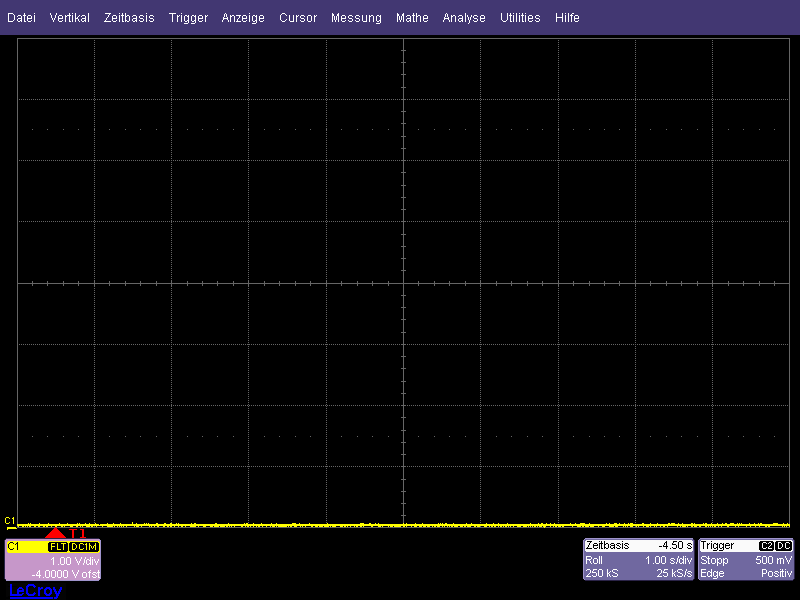Screen dimensions: 800x600
Task: Open the Zeitbasis menu in the menu bar
Action: [129, 18]
